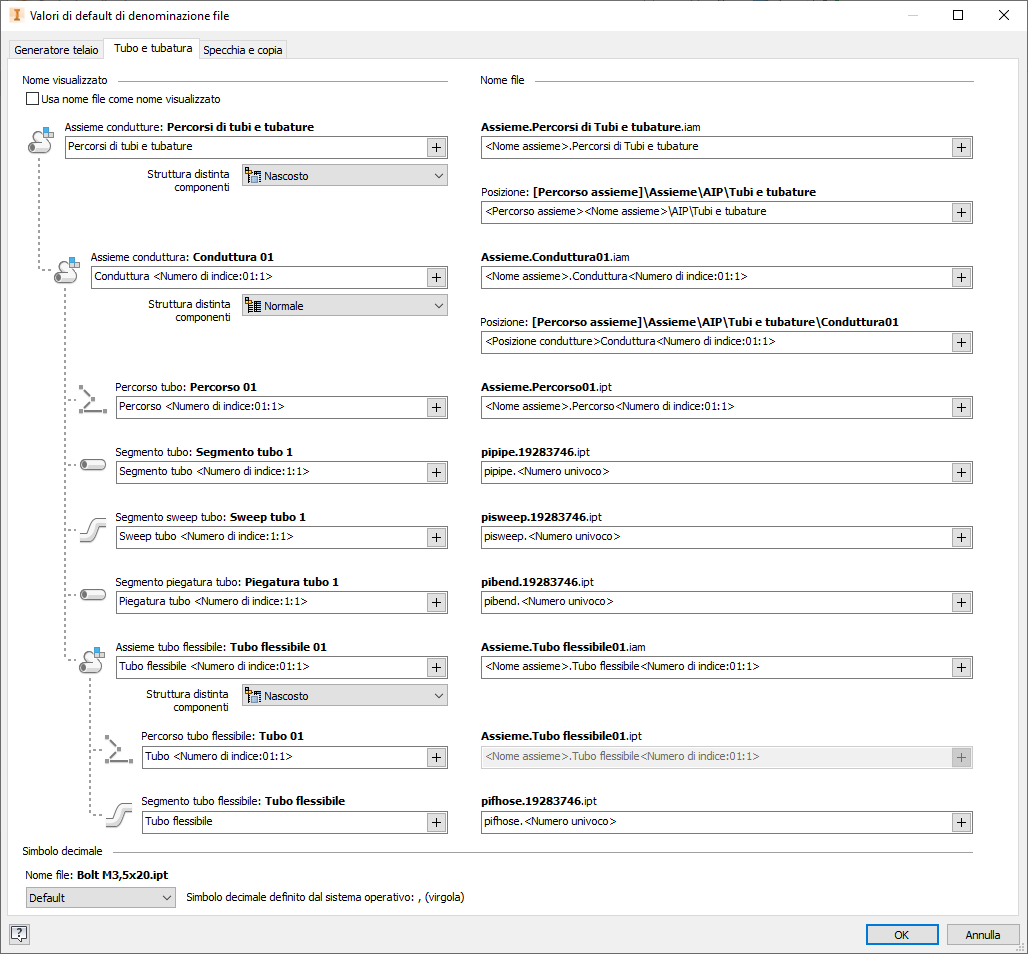Viewport: 1028px width, 954px height.
Task: Open Struttura distinta dropdown under Tubo flessibile 01
Action: pos(345,696)
